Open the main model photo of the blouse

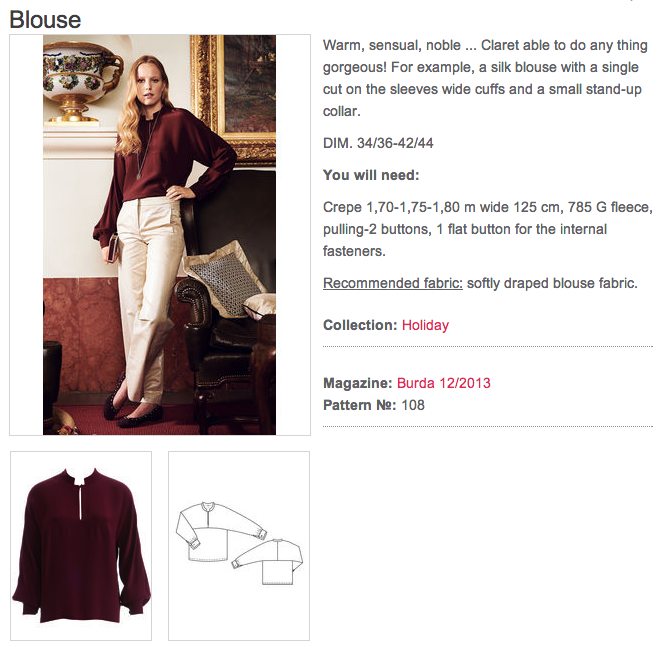point(159,235)
